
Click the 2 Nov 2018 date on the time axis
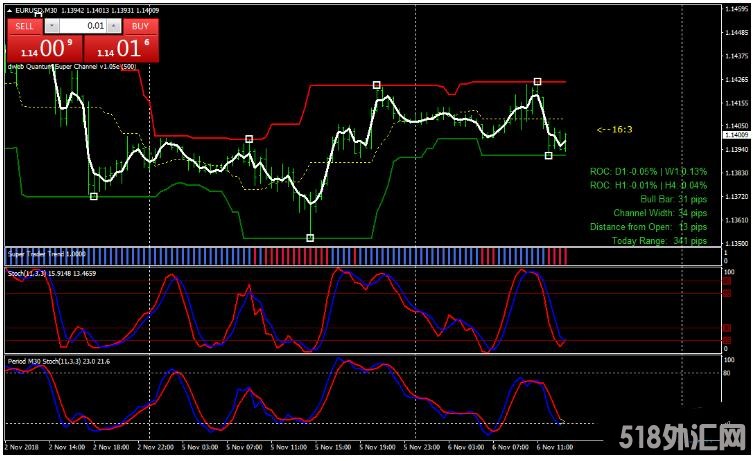pyautogui.click(x=23, y=447)
